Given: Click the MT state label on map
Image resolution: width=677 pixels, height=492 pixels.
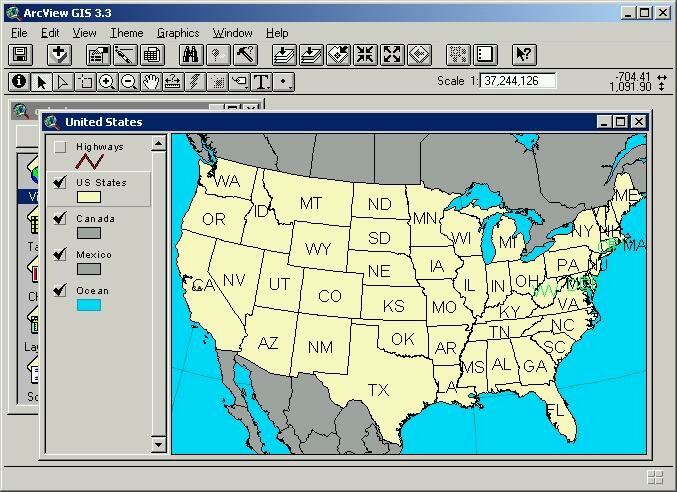Looking at the screenshot, I should 311,203.
